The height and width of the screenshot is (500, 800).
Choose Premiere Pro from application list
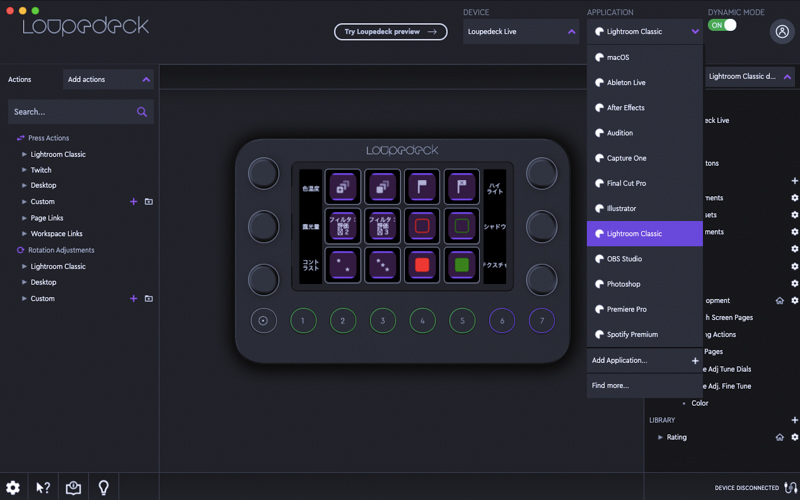[645, 309]
